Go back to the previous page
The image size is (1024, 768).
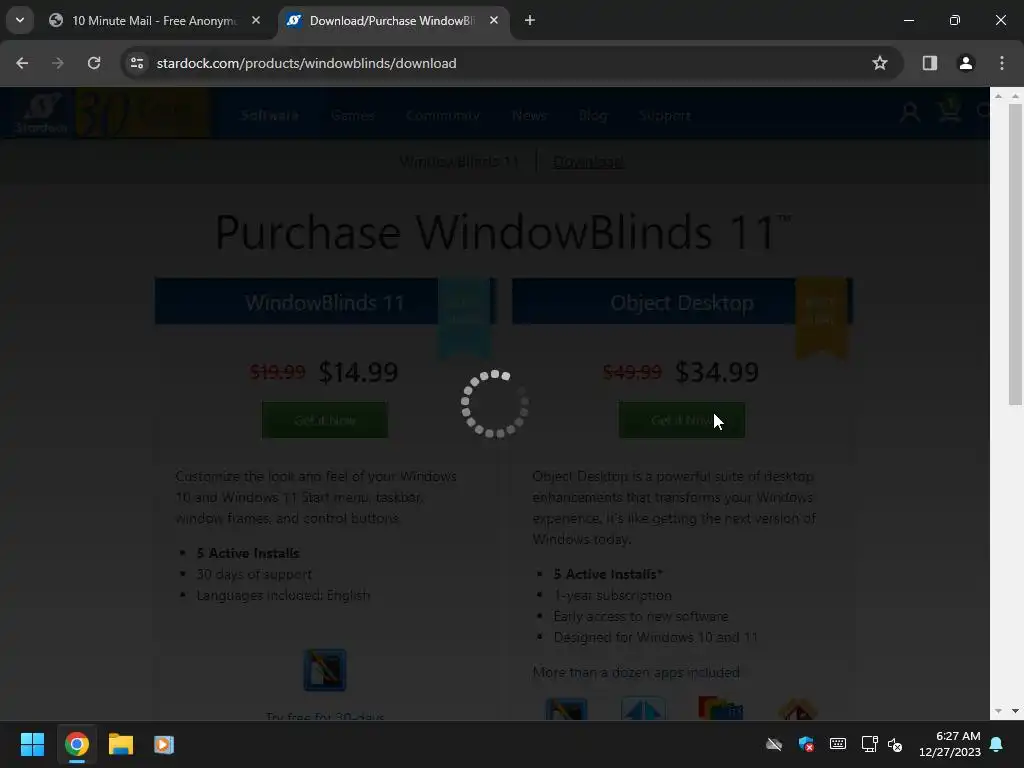[22, 63]
